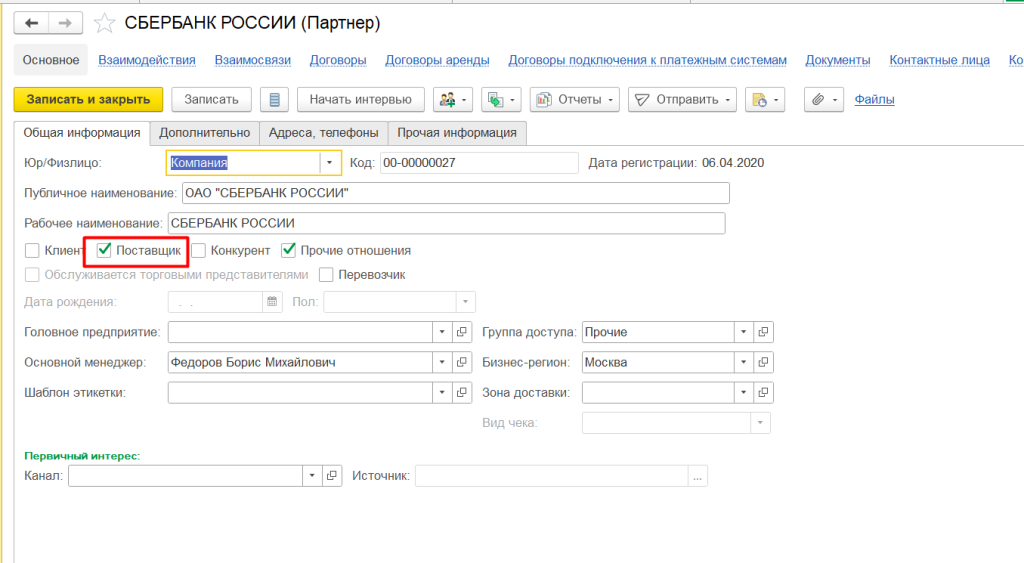This screenshot has width=1024, height=563.
Task: Toggle the Перевозчик checkbox
Action: pos(326,275)
